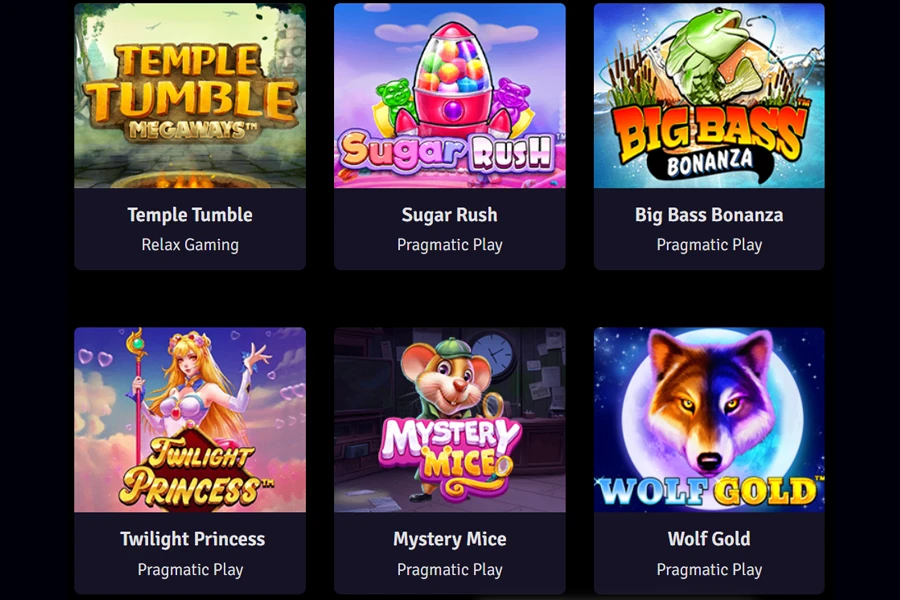Select Pragmatic Play provider under Sugar Rush

click(x=449, y=245)
